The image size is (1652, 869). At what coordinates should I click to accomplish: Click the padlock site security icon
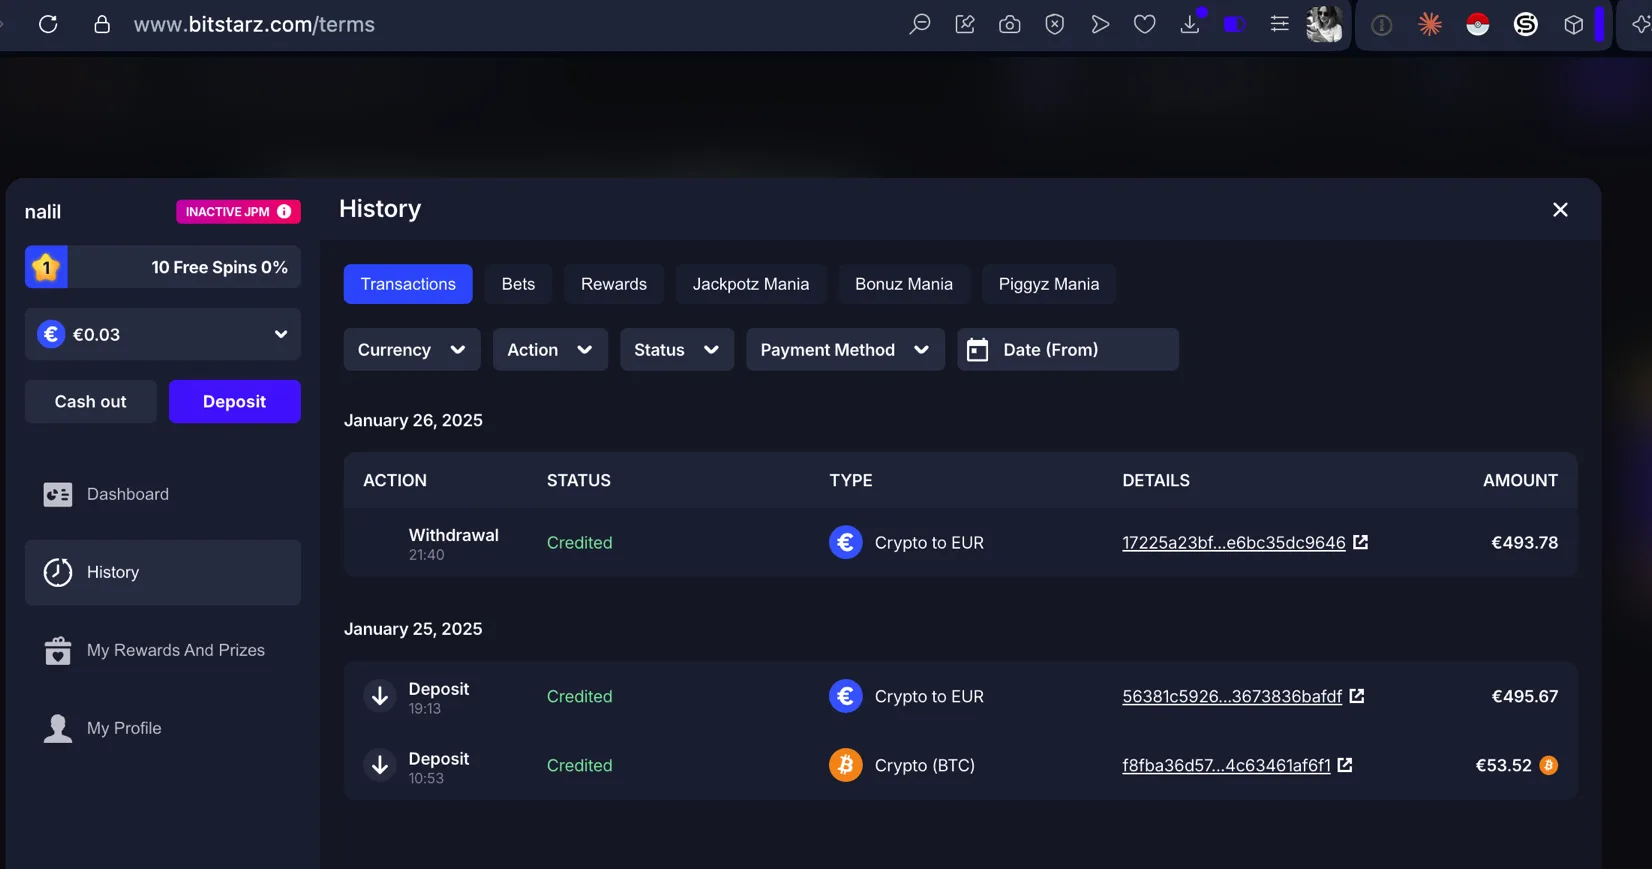102,24
